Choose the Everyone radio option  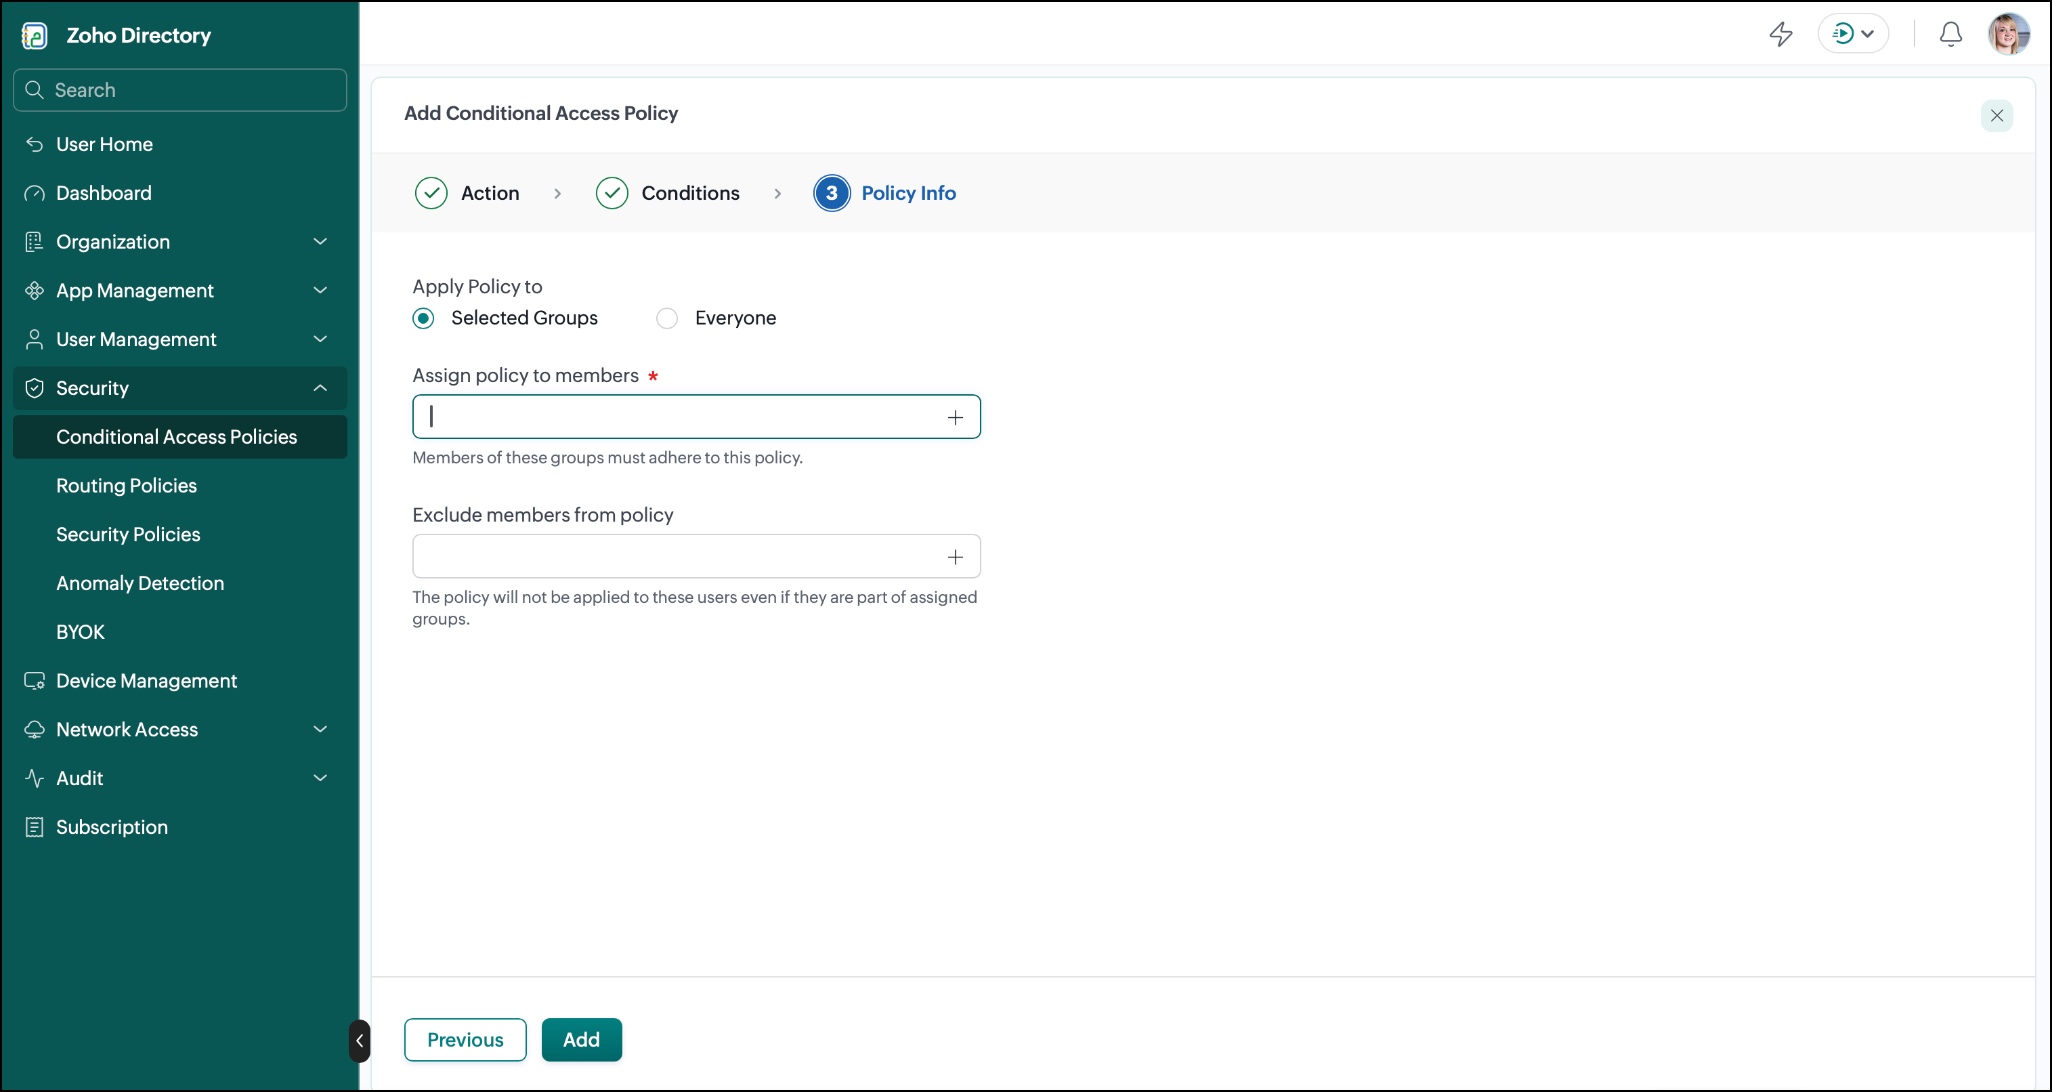667,318
